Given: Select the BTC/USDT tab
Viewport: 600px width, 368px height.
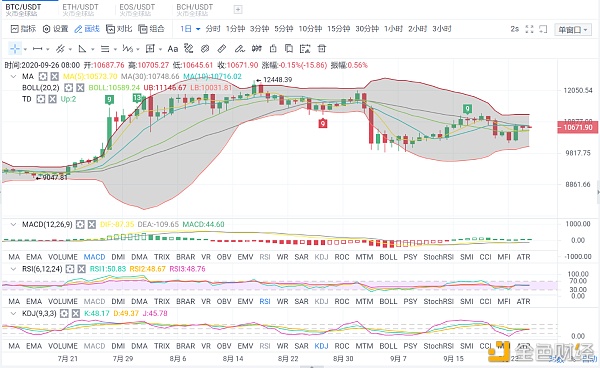Looking at the screenshot, I should pyautogui.click(x=23, y=10).
